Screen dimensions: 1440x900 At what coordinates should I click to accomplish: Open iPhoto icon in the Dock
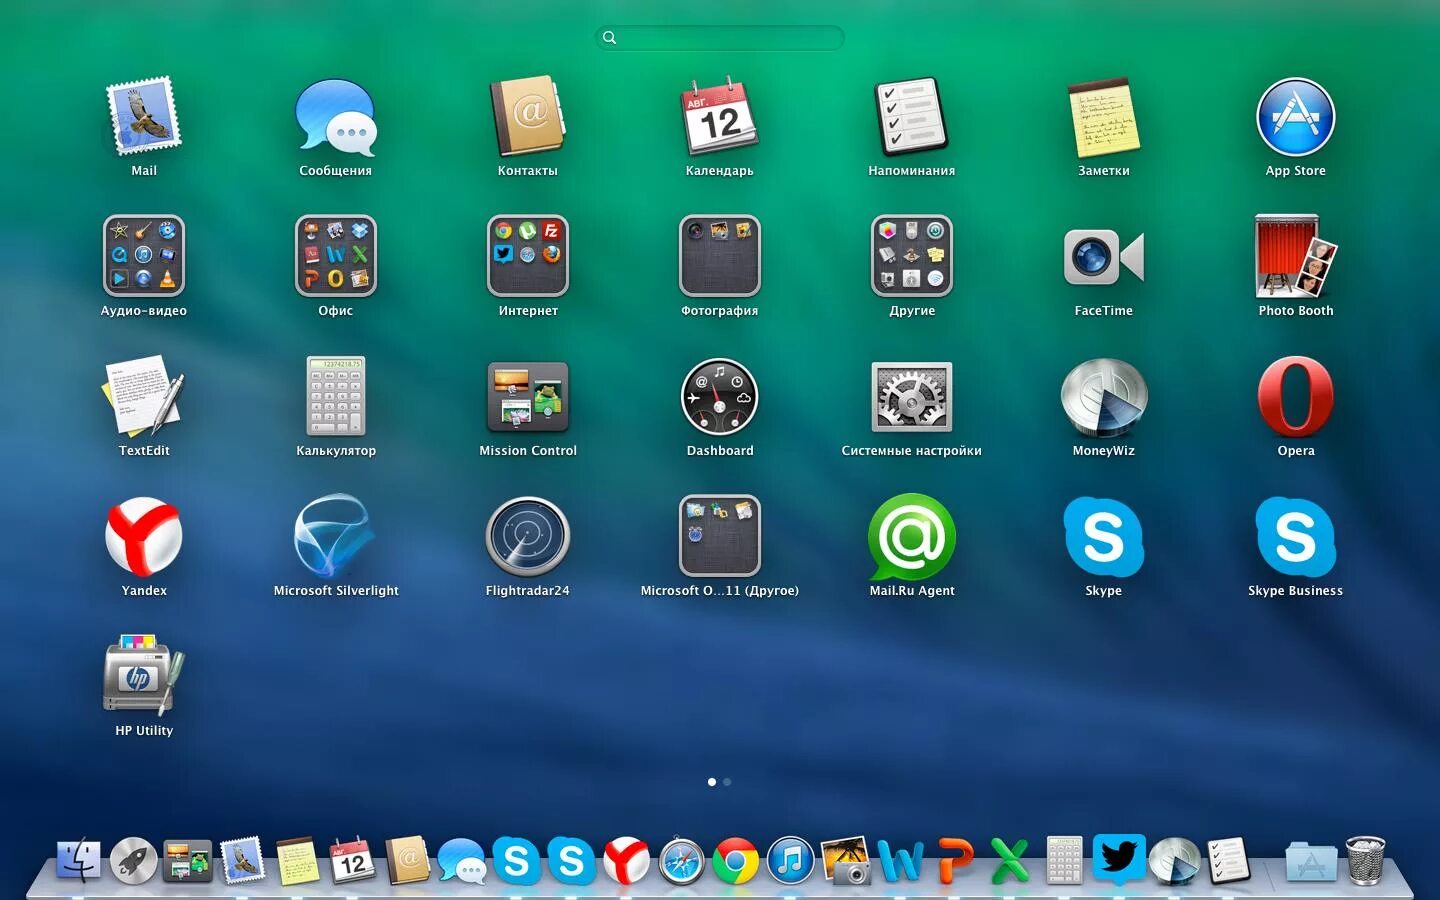[x=846, y=861]
